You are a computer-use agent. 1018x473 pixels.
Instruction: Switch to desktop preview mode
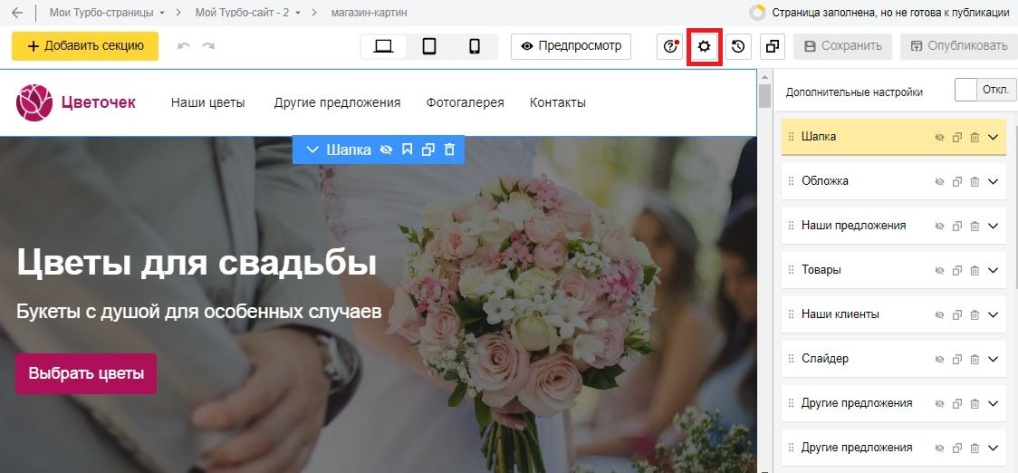coord(383,46)
